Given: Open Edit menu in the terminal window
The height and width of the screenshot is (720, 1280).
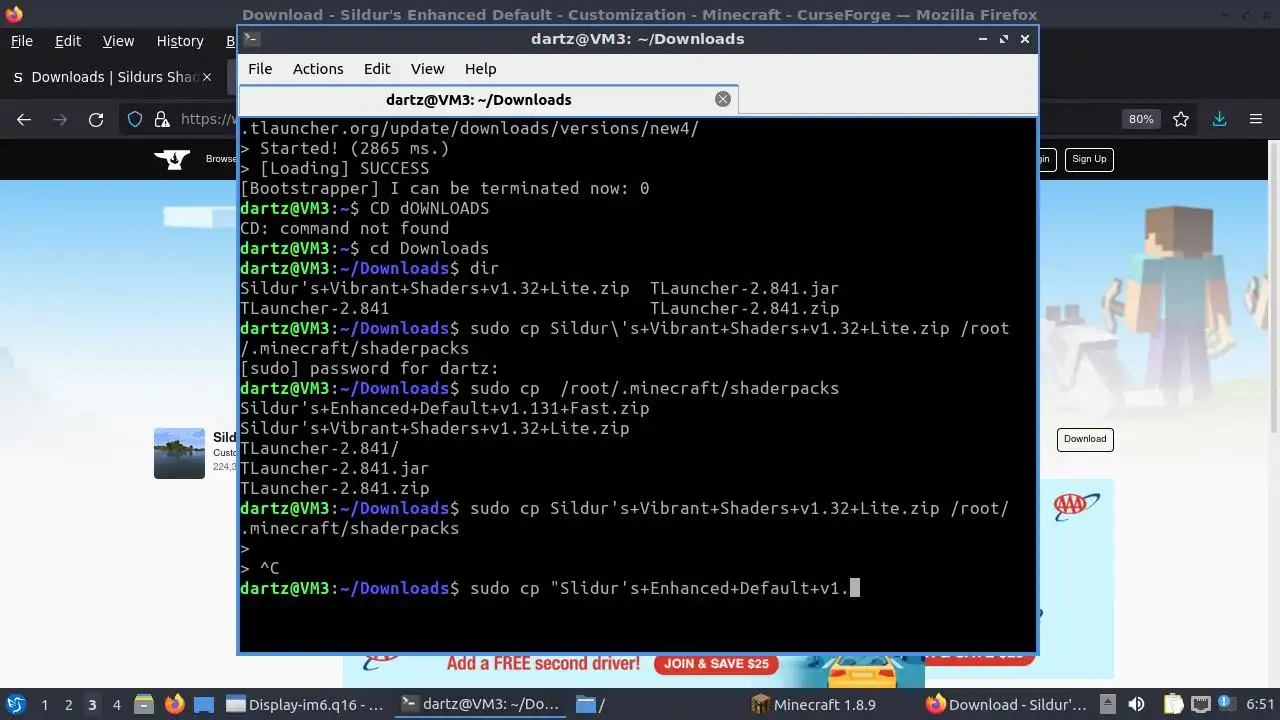Looking at the screenshot, I should point(377,69).
